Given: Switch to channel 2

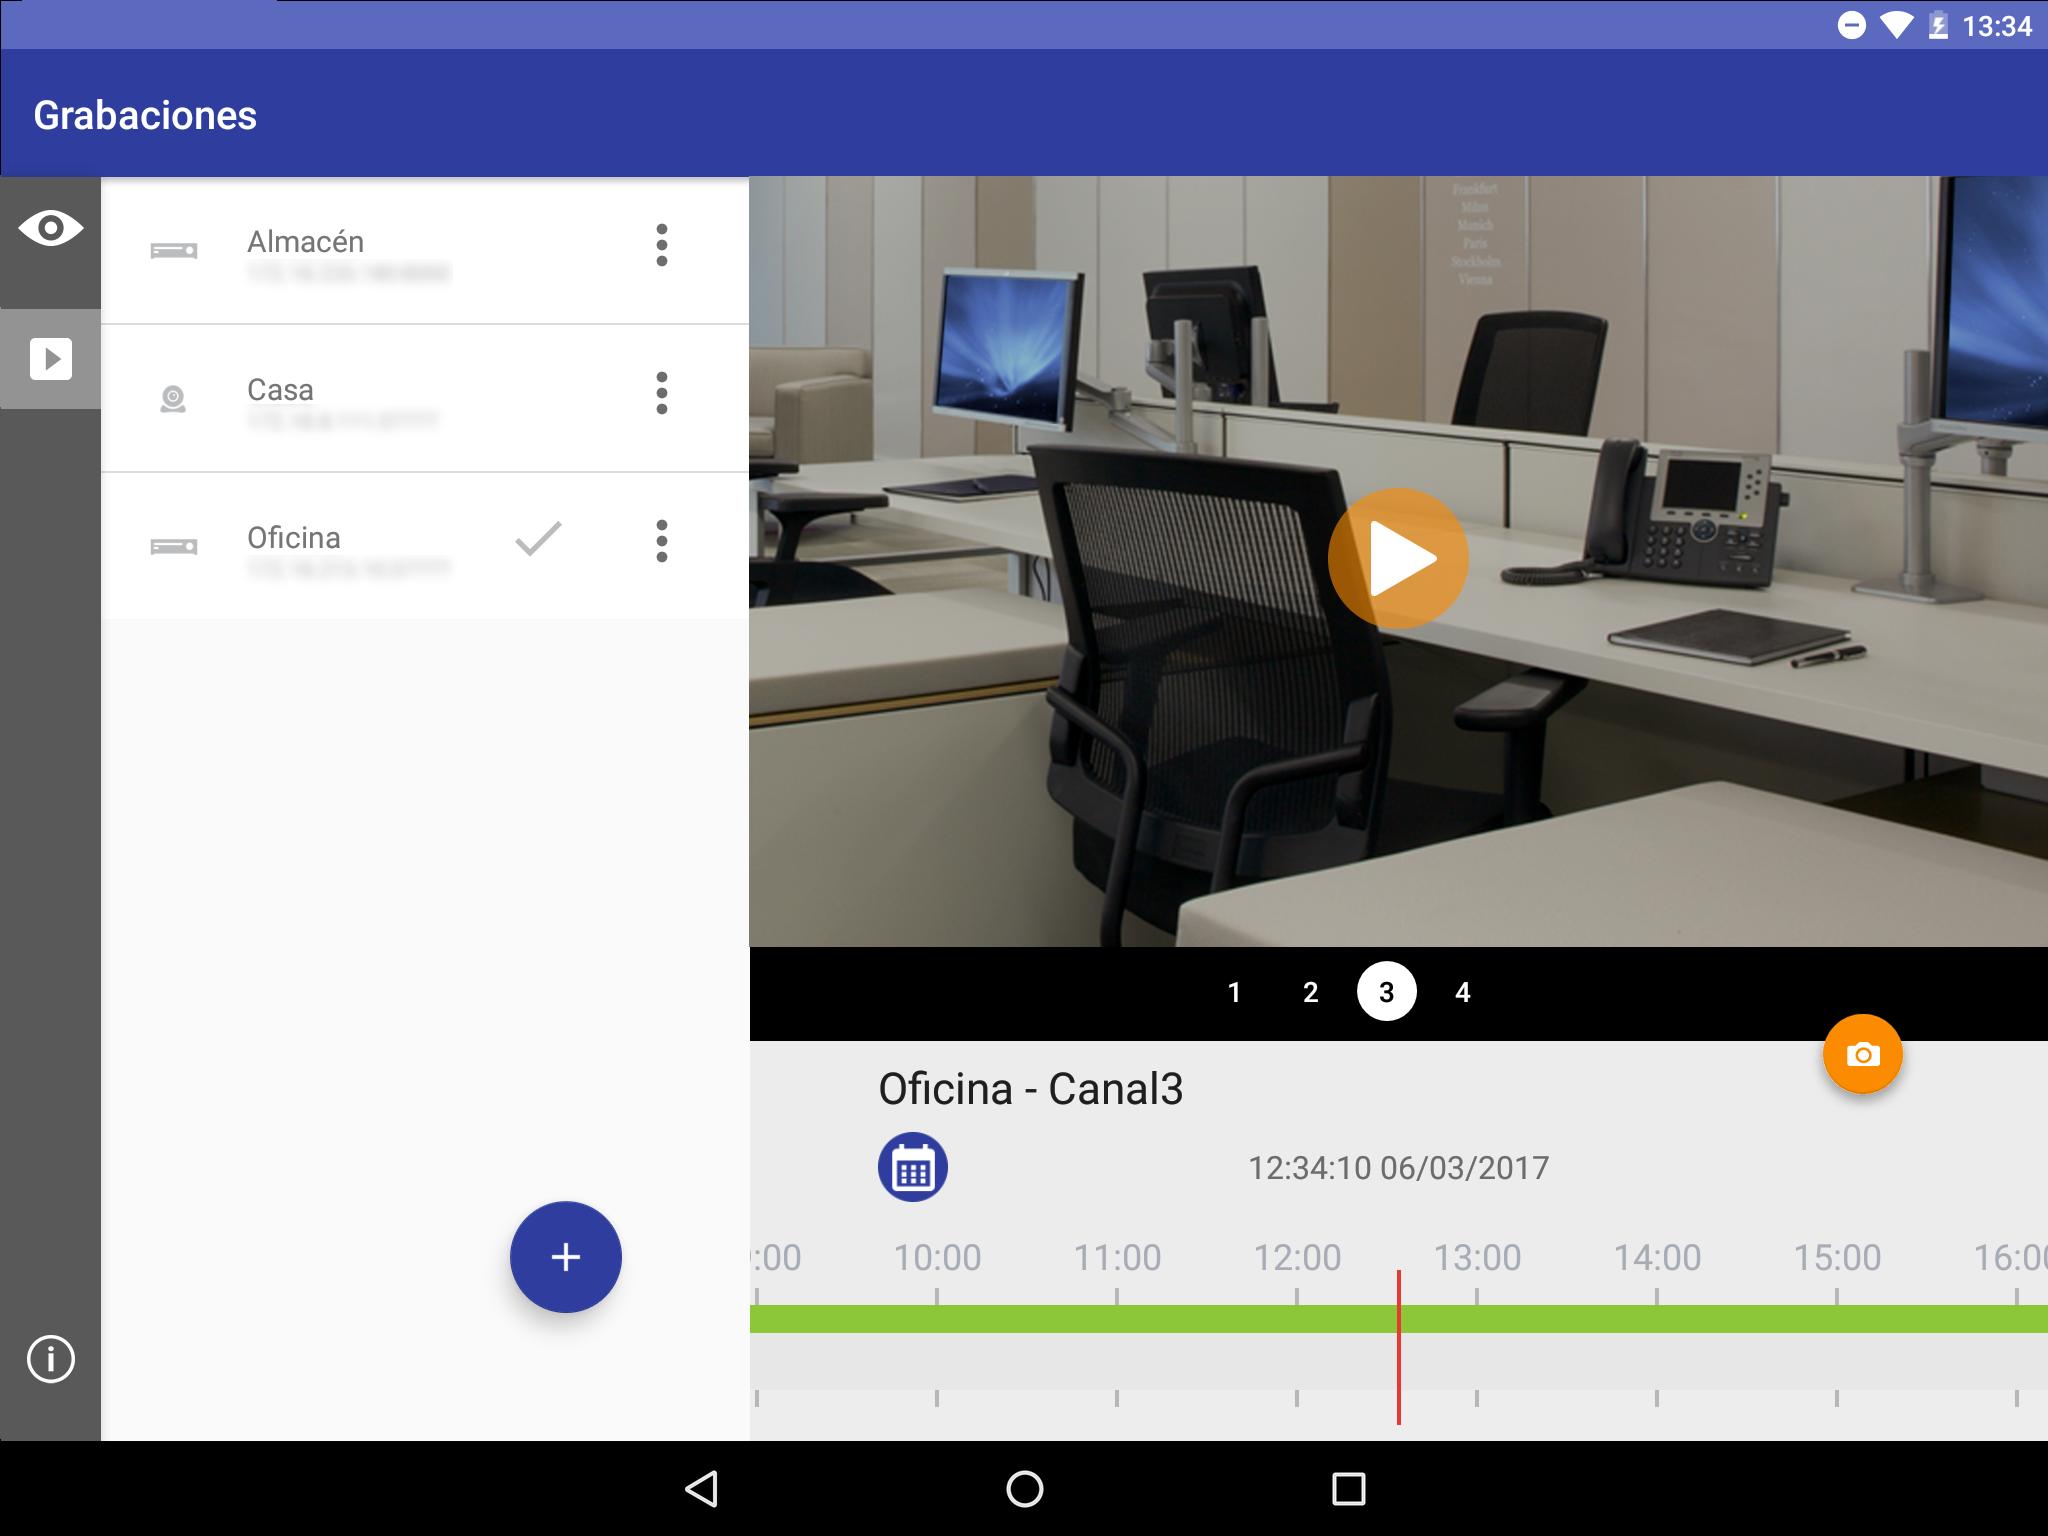Looking at the screenshot, I should [x=1310, y=992].
